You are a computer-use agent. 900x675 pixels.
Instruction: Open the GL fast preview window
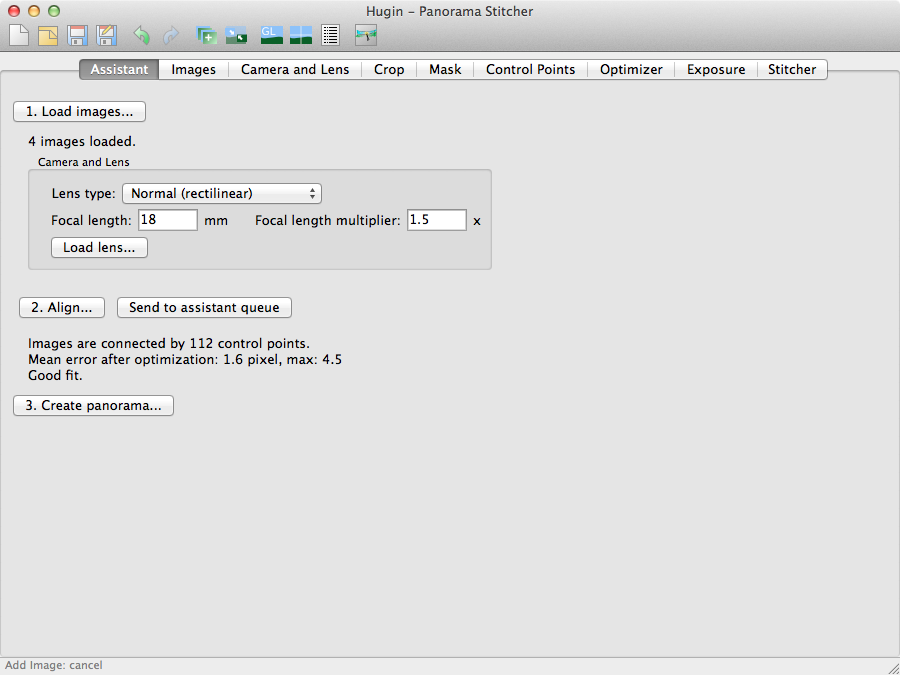271,36
